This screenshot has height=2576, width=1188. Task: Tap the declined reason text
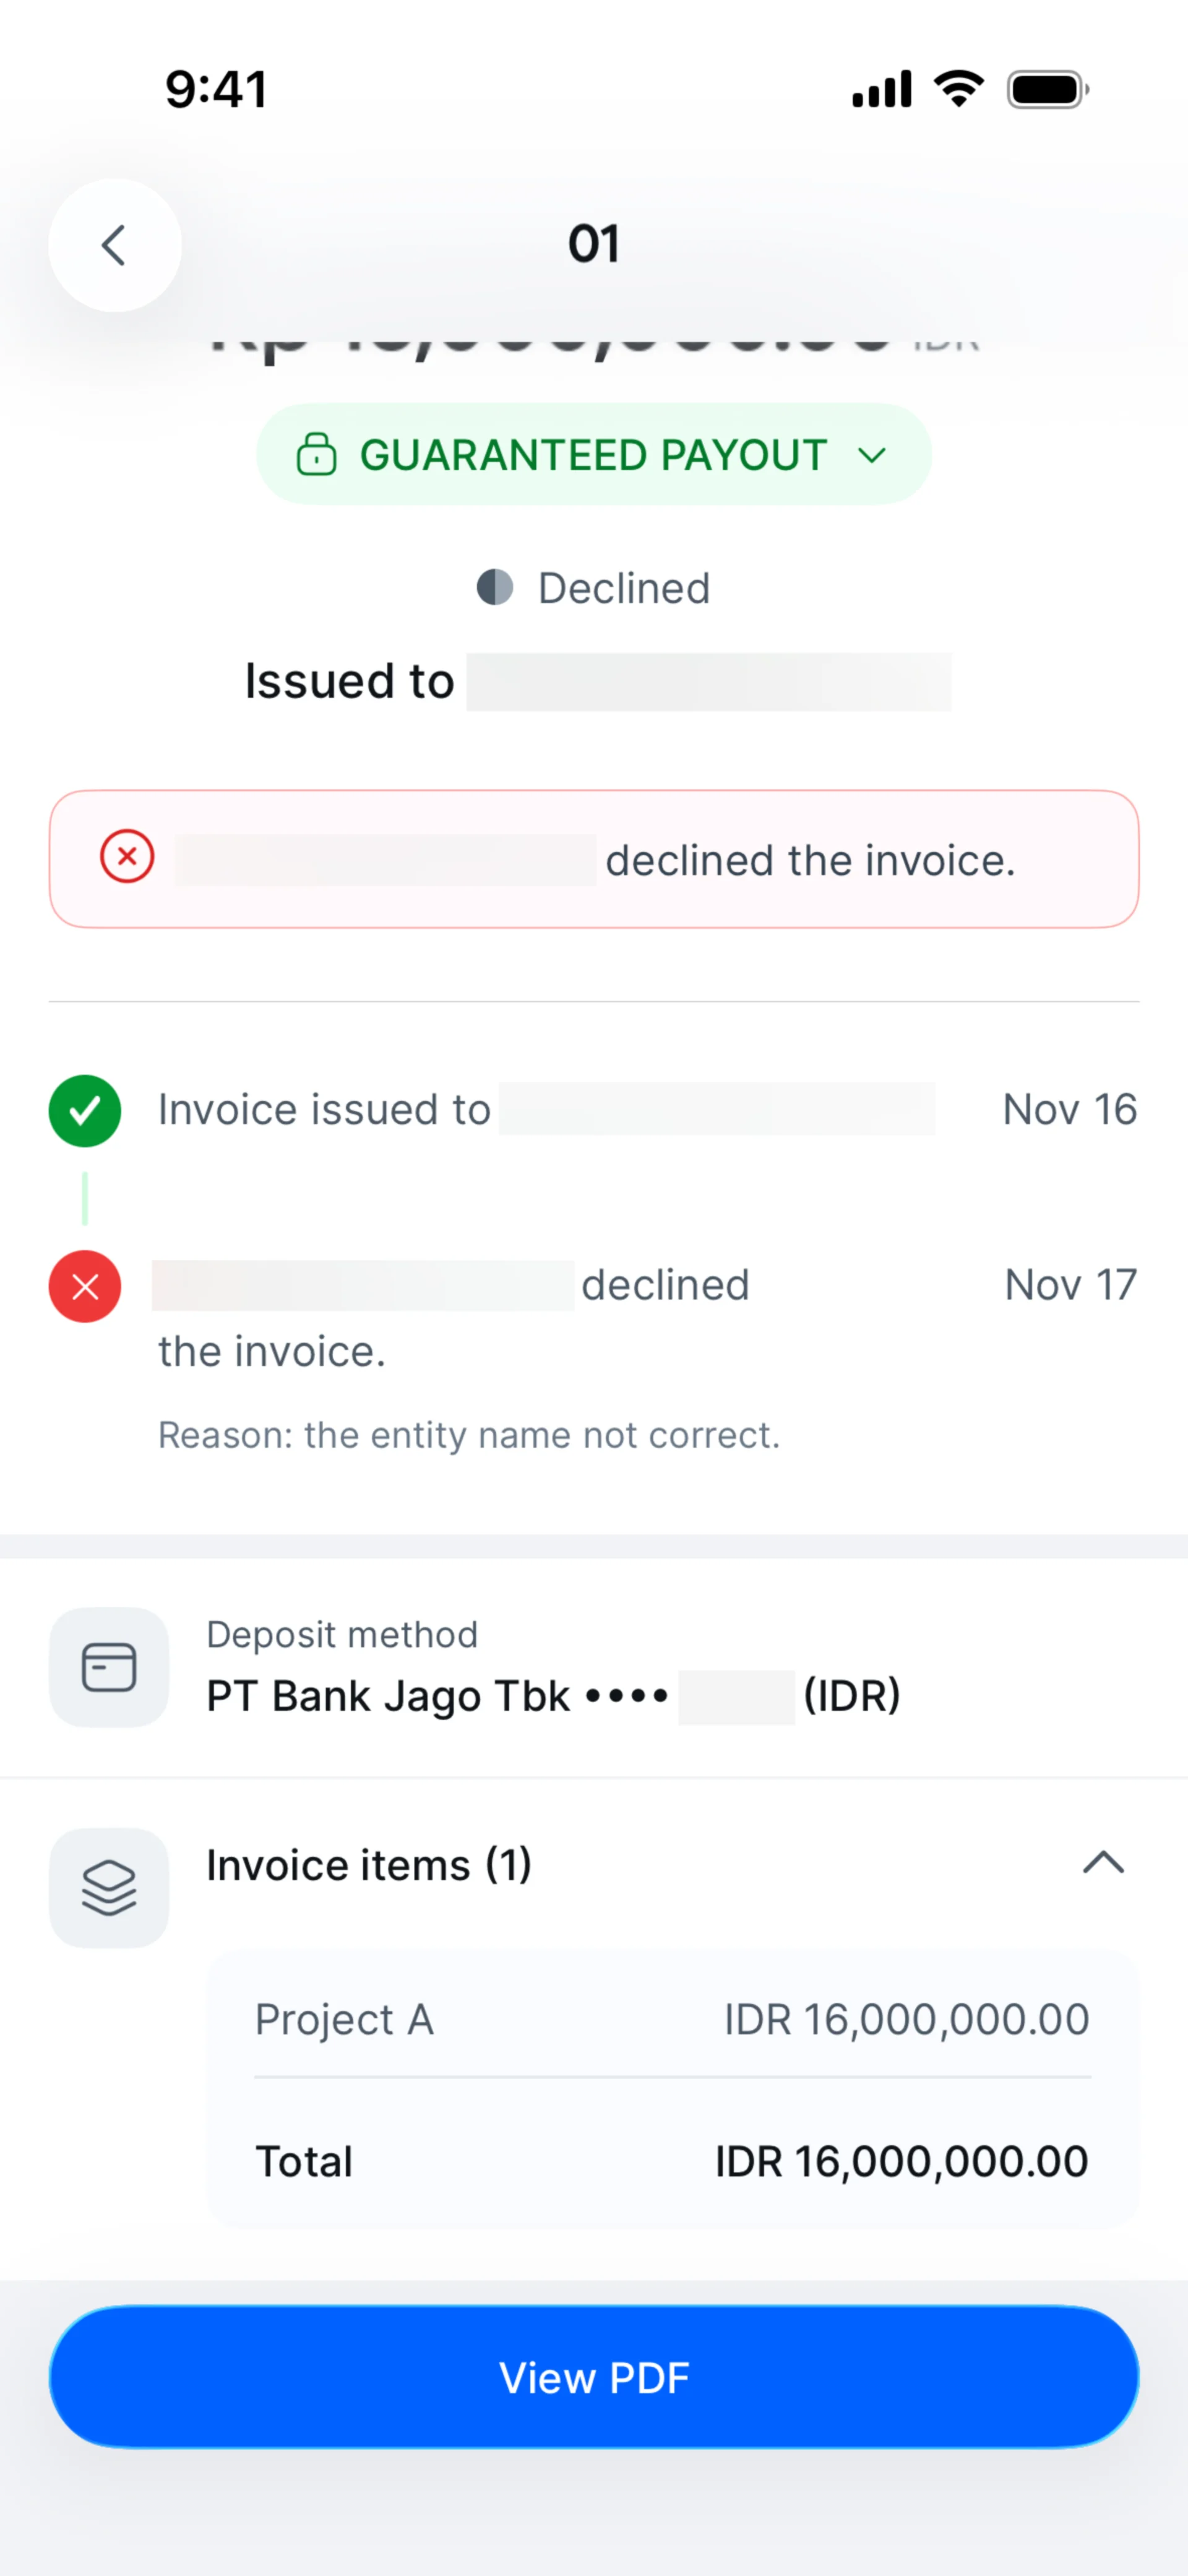coord(469,1435)
